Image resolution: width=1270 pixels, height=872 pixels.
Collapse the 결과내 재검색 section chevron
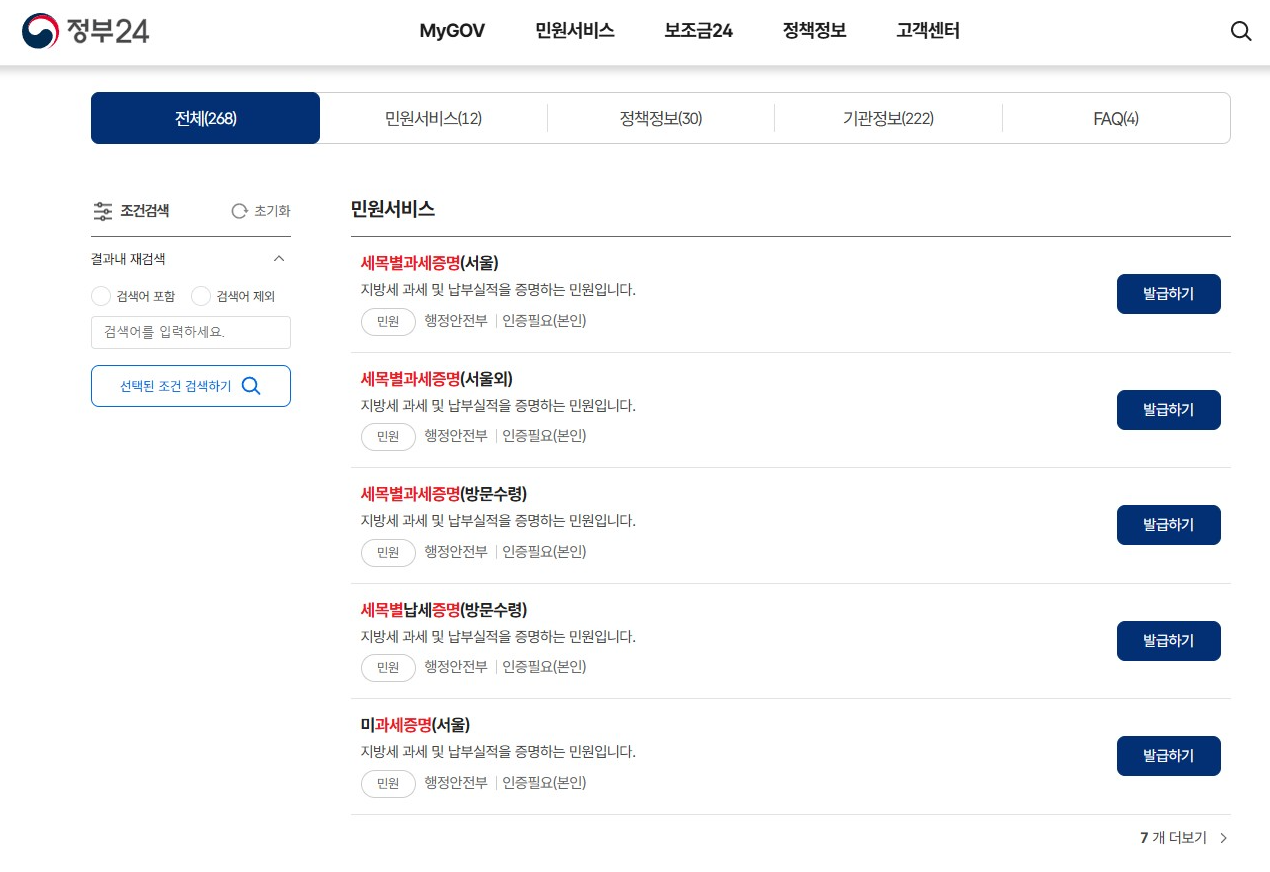(x=279, y=259)
